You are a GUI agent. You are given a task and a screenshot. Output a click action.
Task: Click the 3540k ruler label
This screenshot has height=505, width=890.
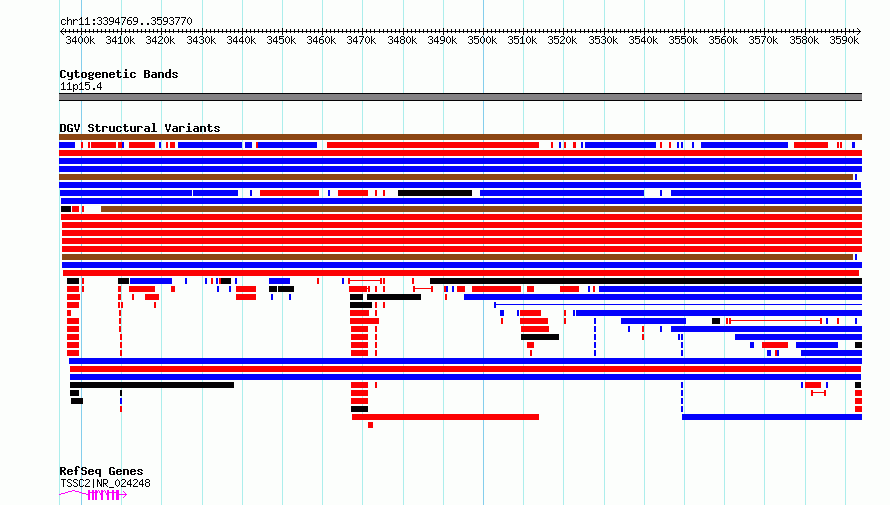tap(643, 40)
